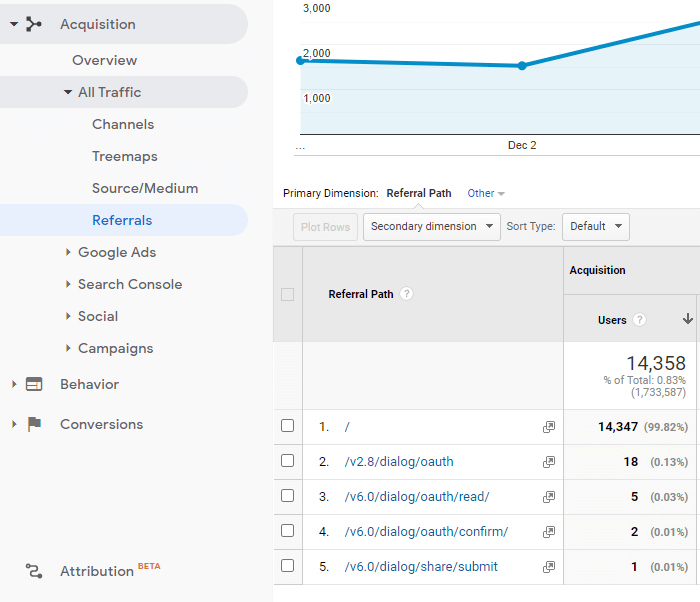Click the Behavior panel icon
This screenshot has width=700, height=602.
34,384
